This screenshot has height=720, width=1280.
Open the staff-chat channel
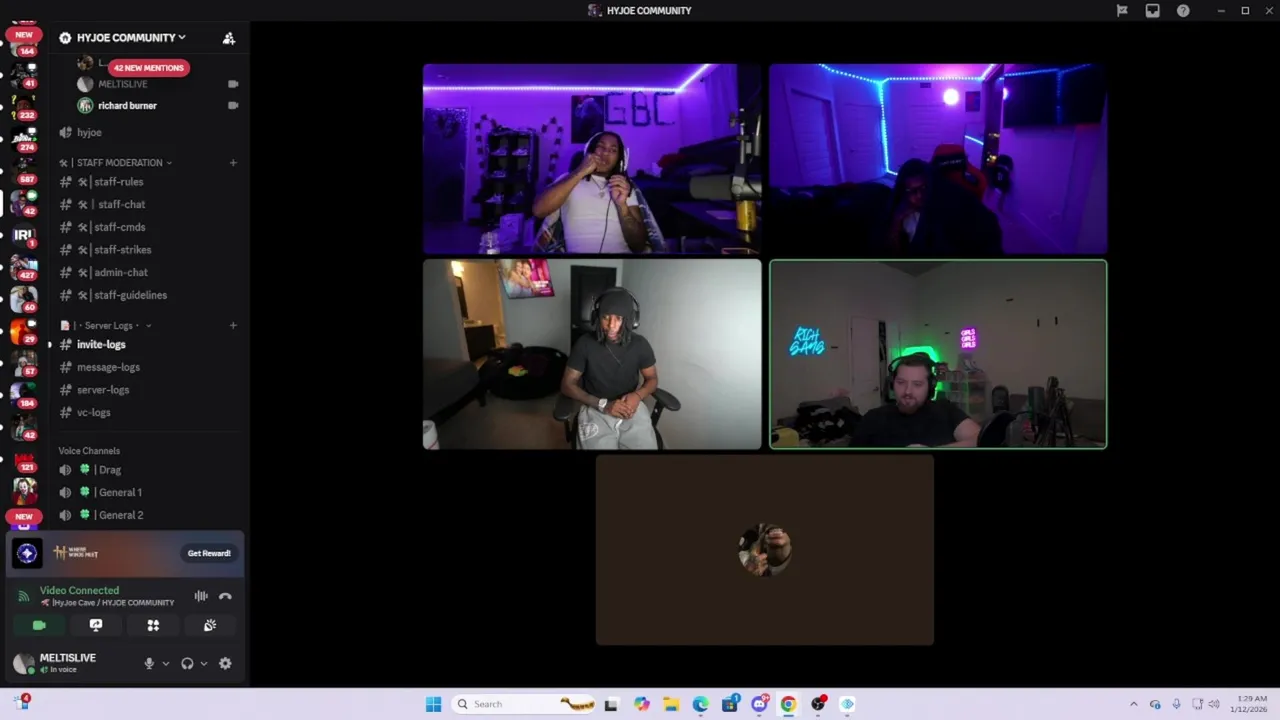[121, 205]
